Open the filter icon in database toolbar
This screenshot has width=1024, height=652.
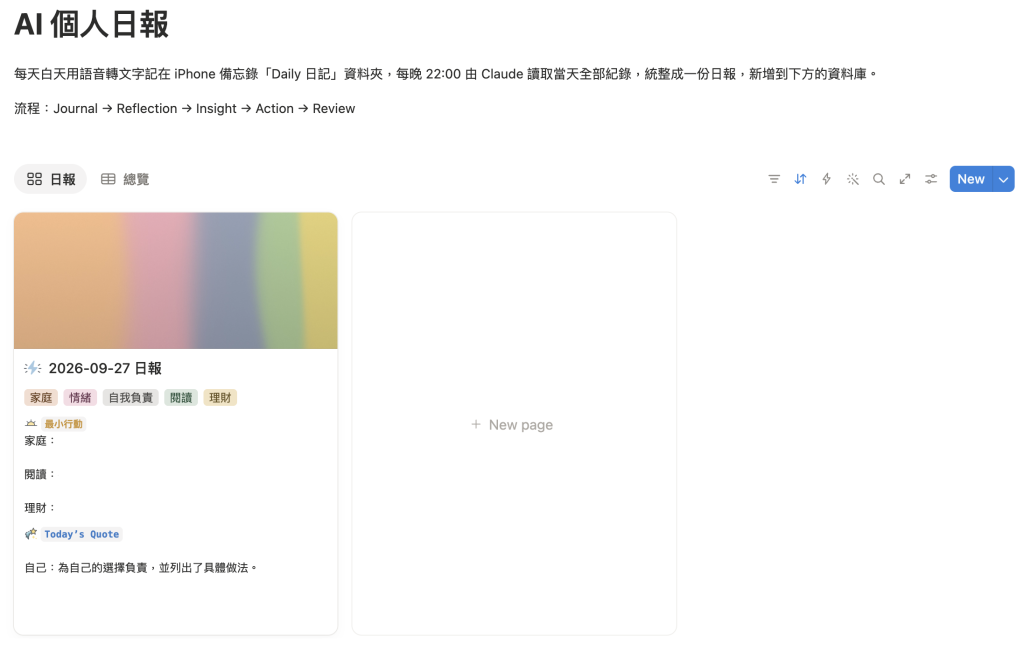[774, 179]
